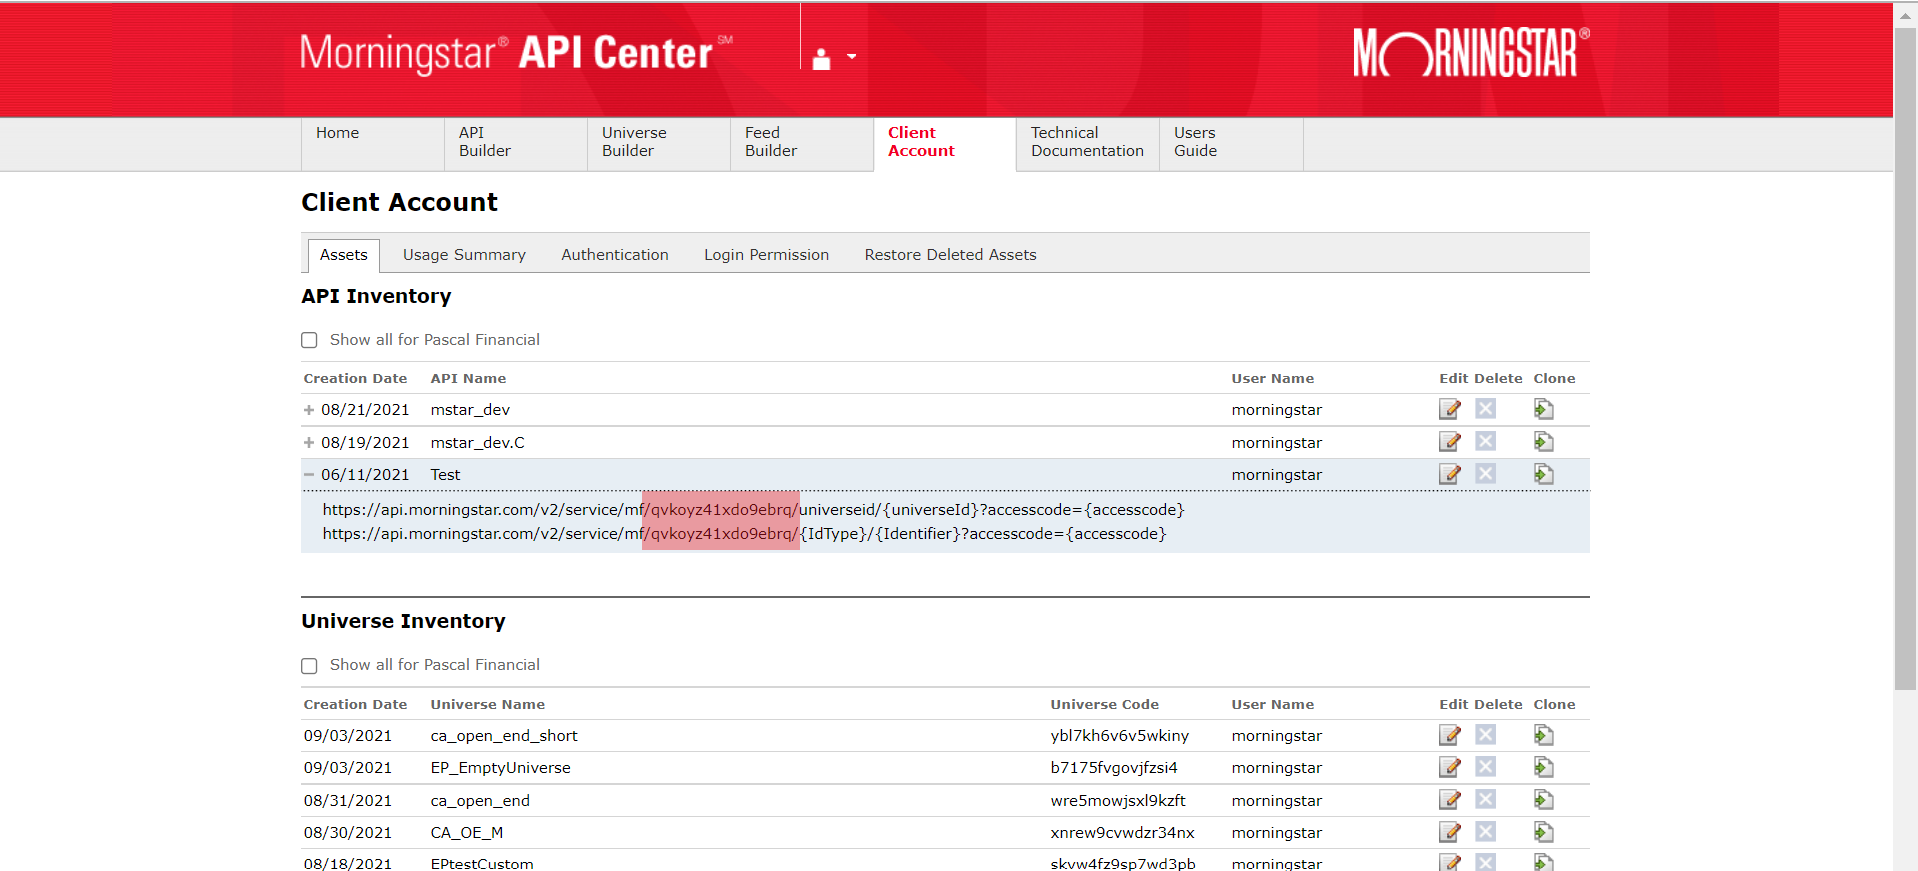Edit the Test API
The width and height of the screenshot is (1918, 871).
[x=1450, y=474]
